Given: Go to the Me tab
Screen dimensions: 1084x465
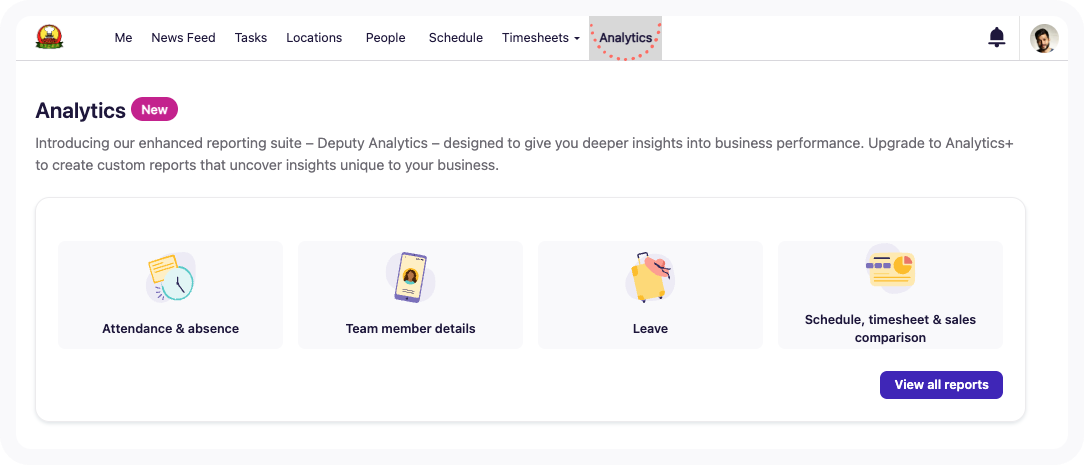Looking at the screenshot, I should 123,38.
